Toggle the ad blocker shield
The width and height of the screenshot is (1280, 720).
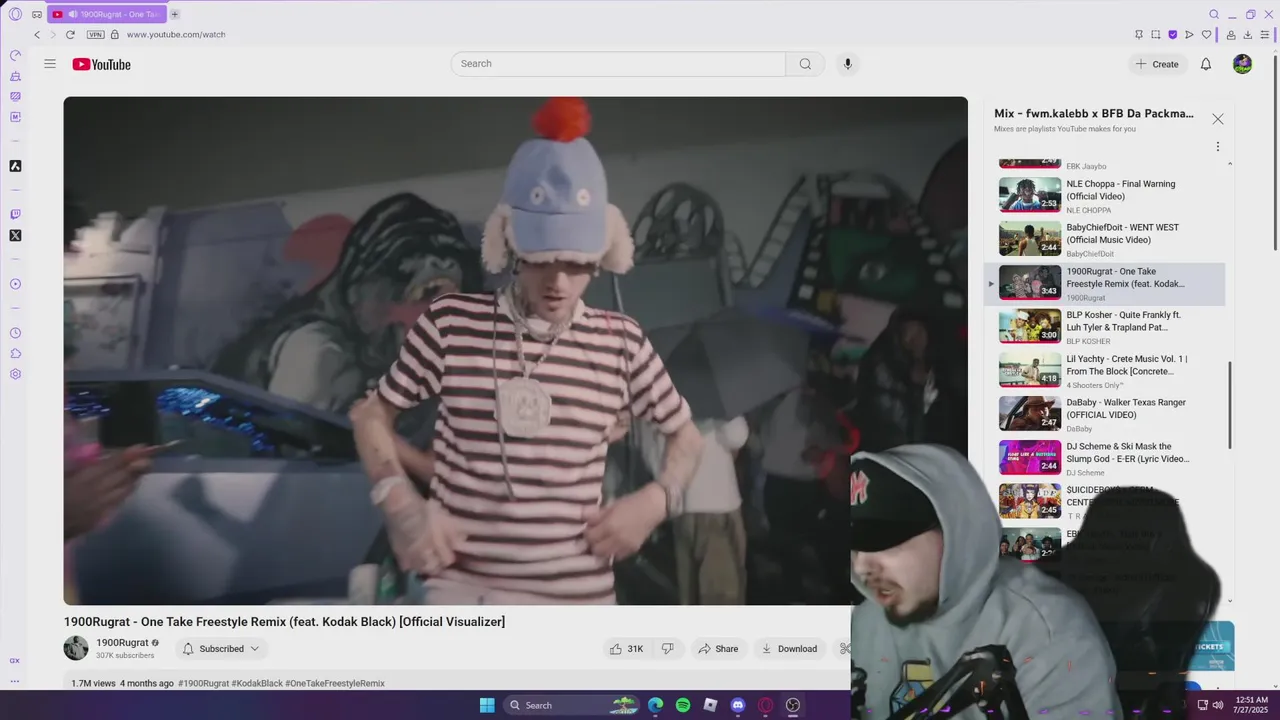tap(1172, 34)
